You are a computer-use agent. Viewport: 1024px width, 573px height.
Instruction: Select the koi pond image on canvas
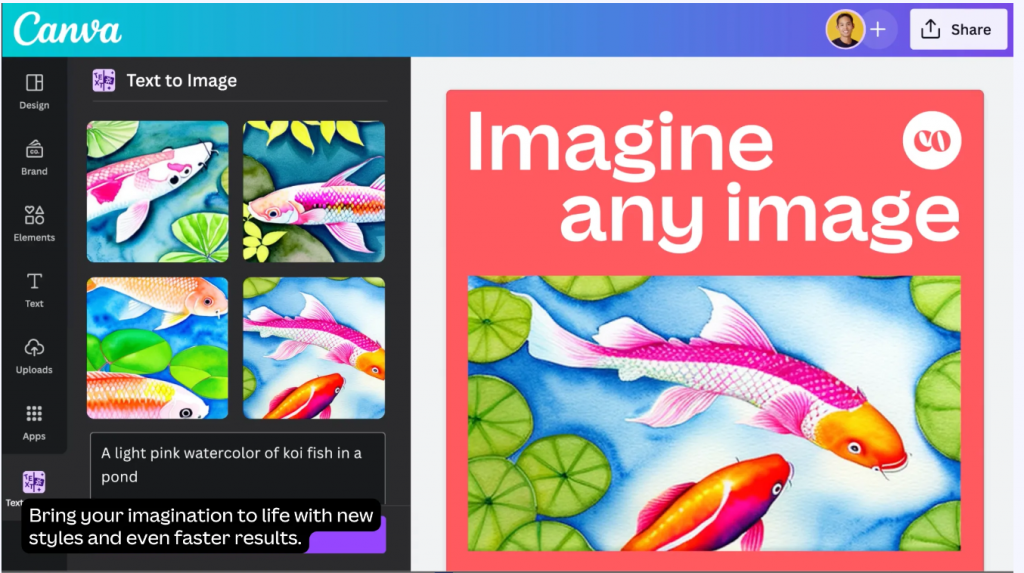(714, 413)
